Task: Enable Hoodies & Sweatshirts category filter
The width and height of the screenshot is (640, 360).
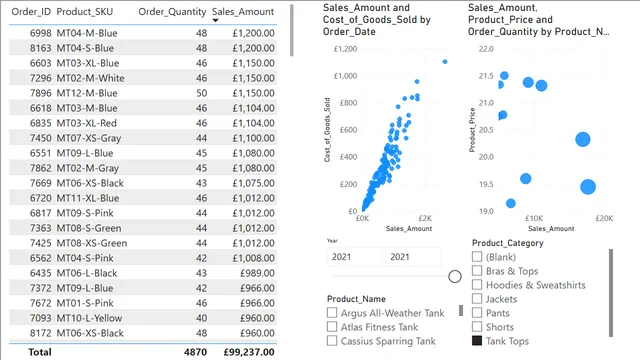Action: 477,284
